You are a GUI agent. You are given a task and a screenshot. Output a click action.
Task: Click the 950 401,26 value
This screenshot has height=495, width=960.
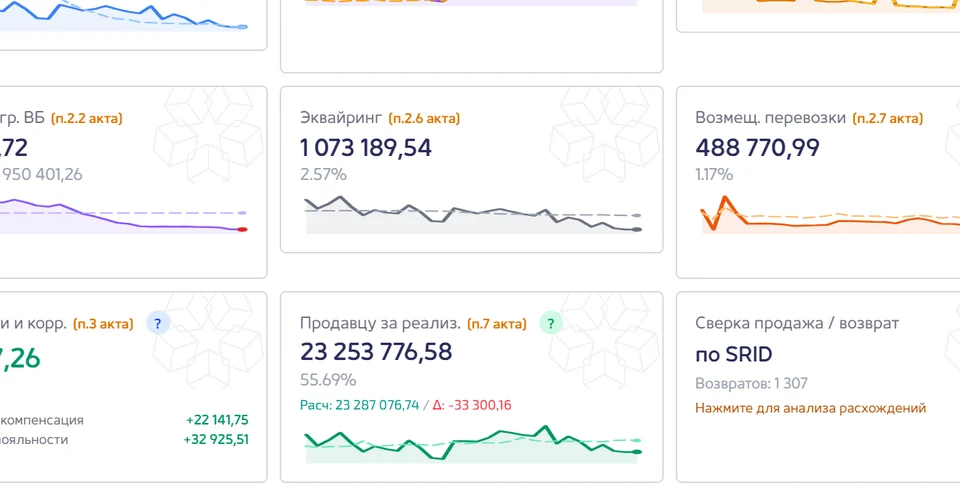click(x=42, y=175)
